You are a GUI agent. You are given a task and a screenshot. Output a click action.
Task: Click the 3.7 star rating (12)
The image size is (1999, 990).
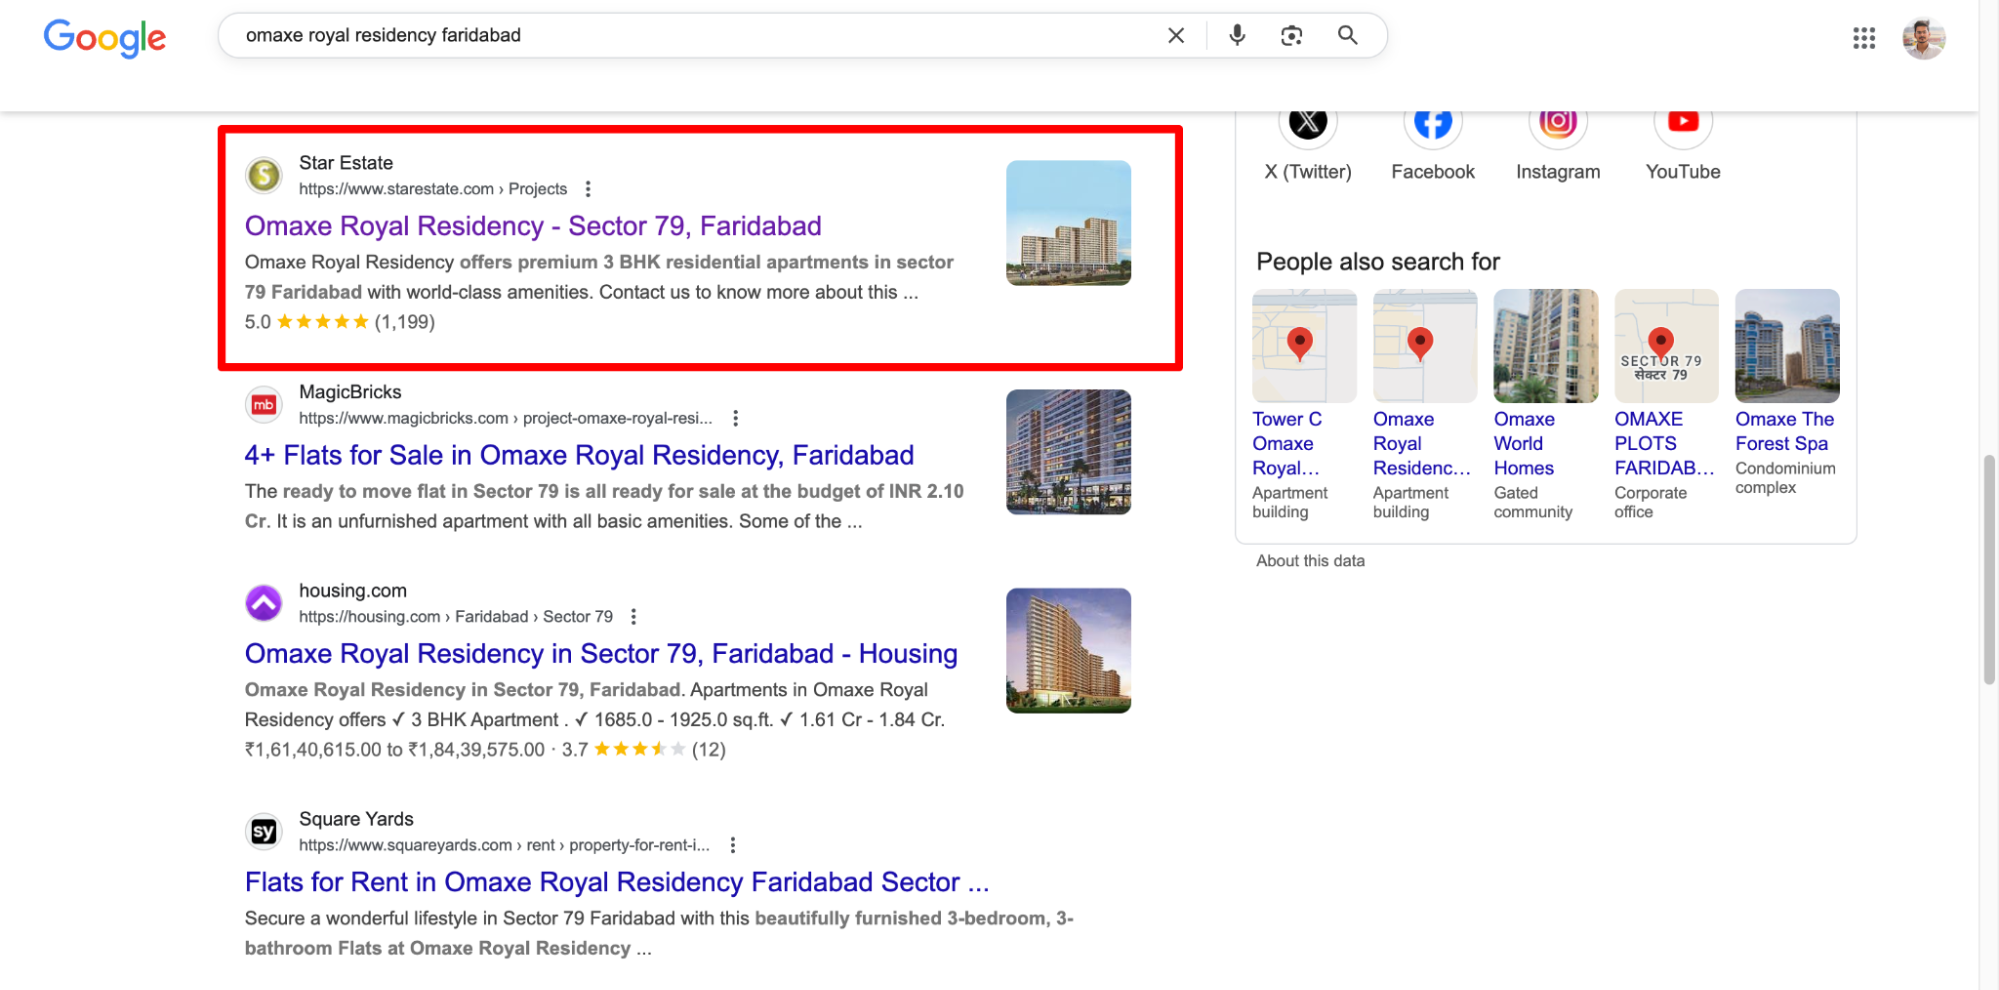[x=644, y=749]
